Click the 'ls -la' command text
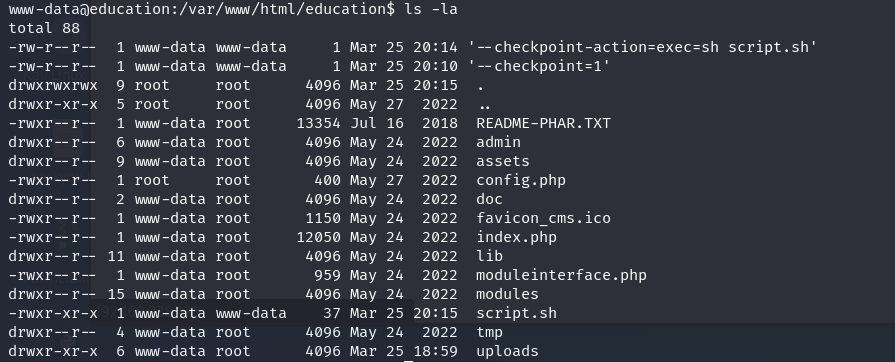 tap(431, 9)
